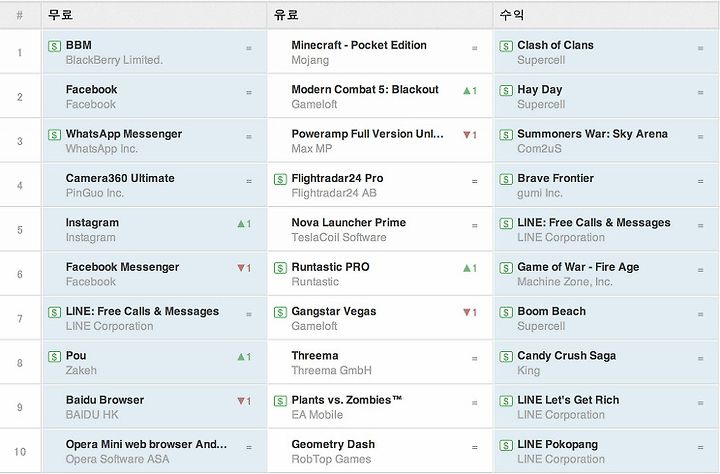This screenshot has height=474, width=720.
Task: Click the Supercell publisher under Hay Day
Action: click(541, 104)
